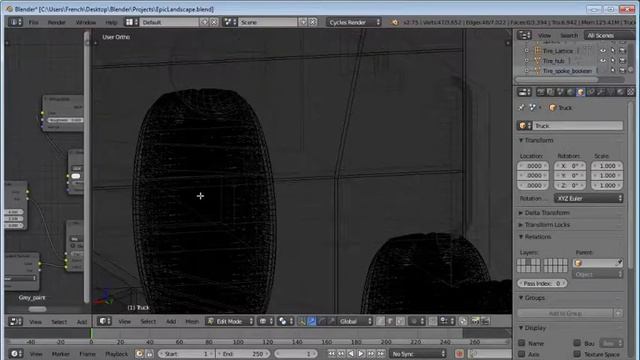Click the object data block cube icon beside Truck field

[524, 126]
